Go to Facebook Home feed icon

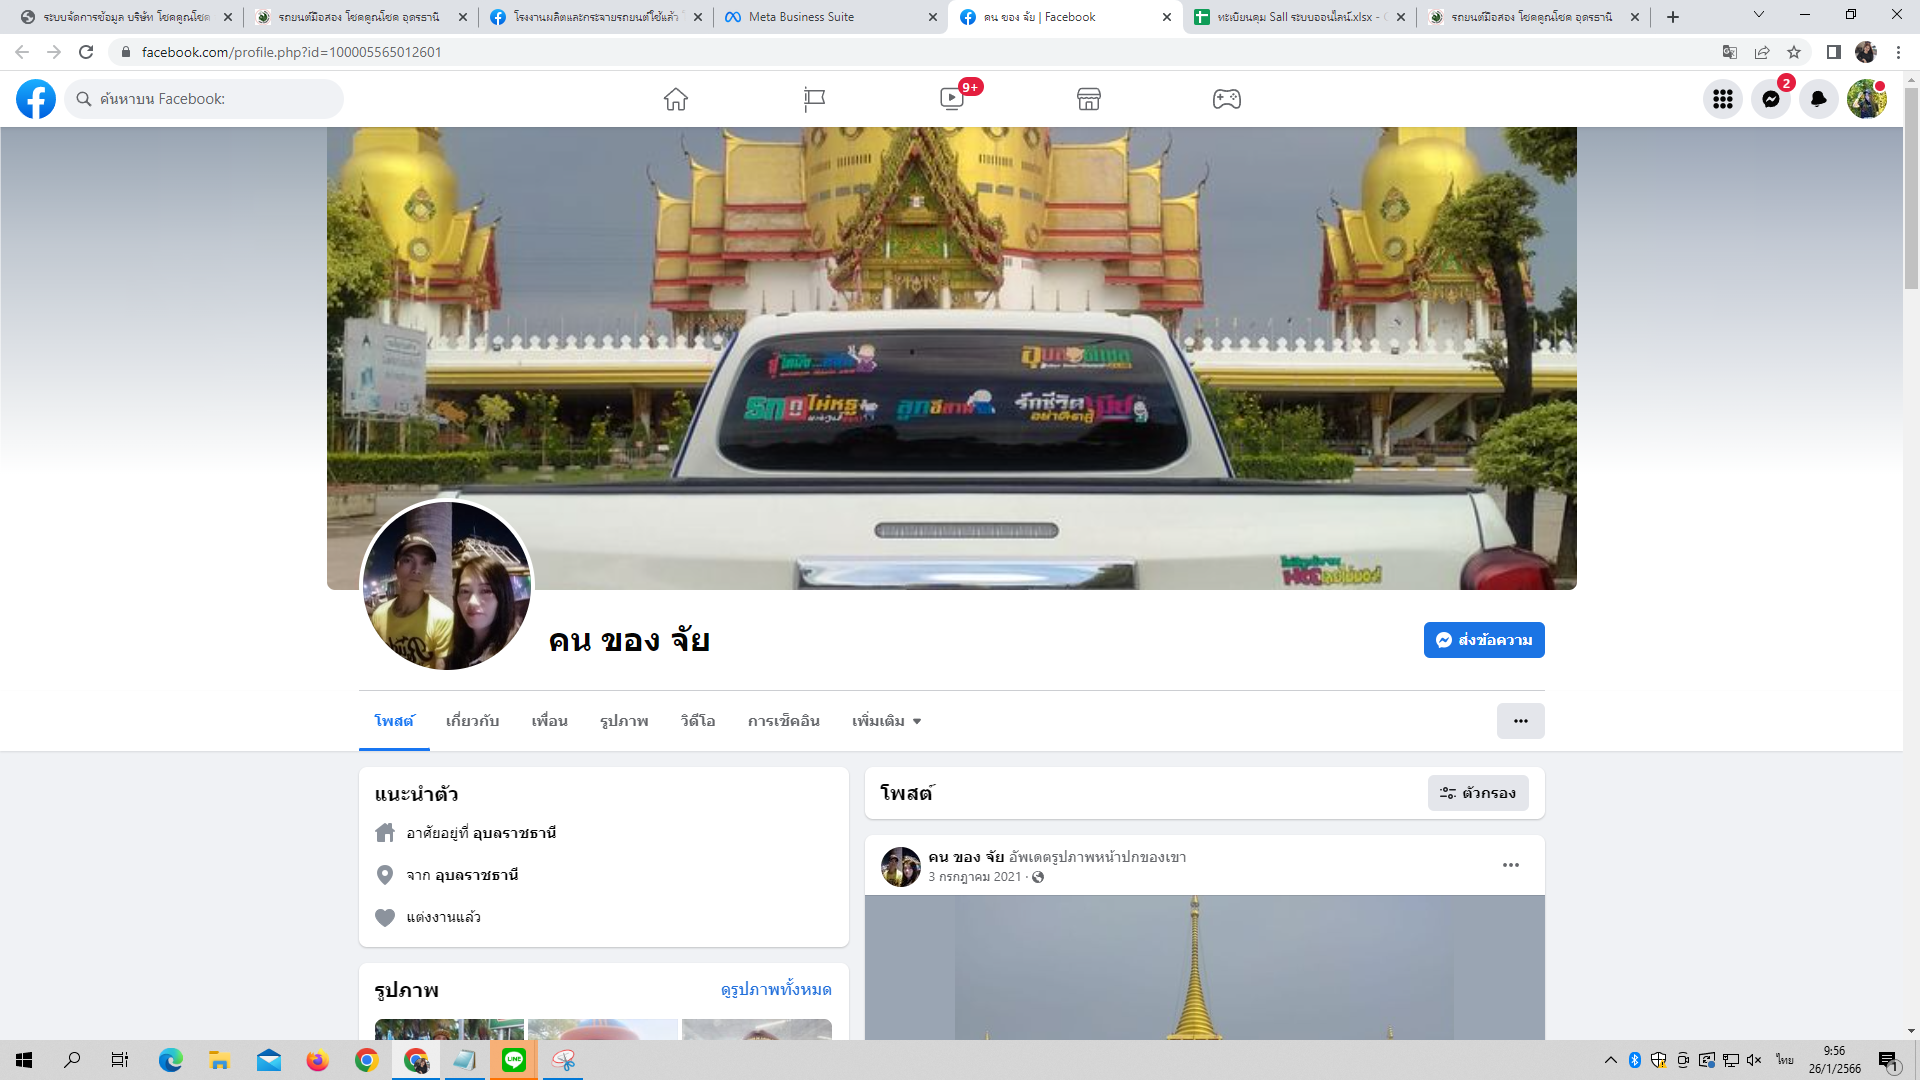(676, 99)
